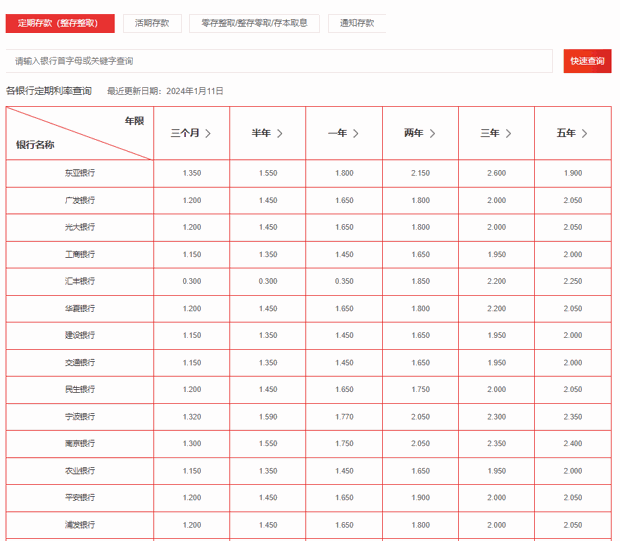This screenshot has height=541, width=620.
Task: Switch to the 通知存款 tab
Action: point(357,23)
